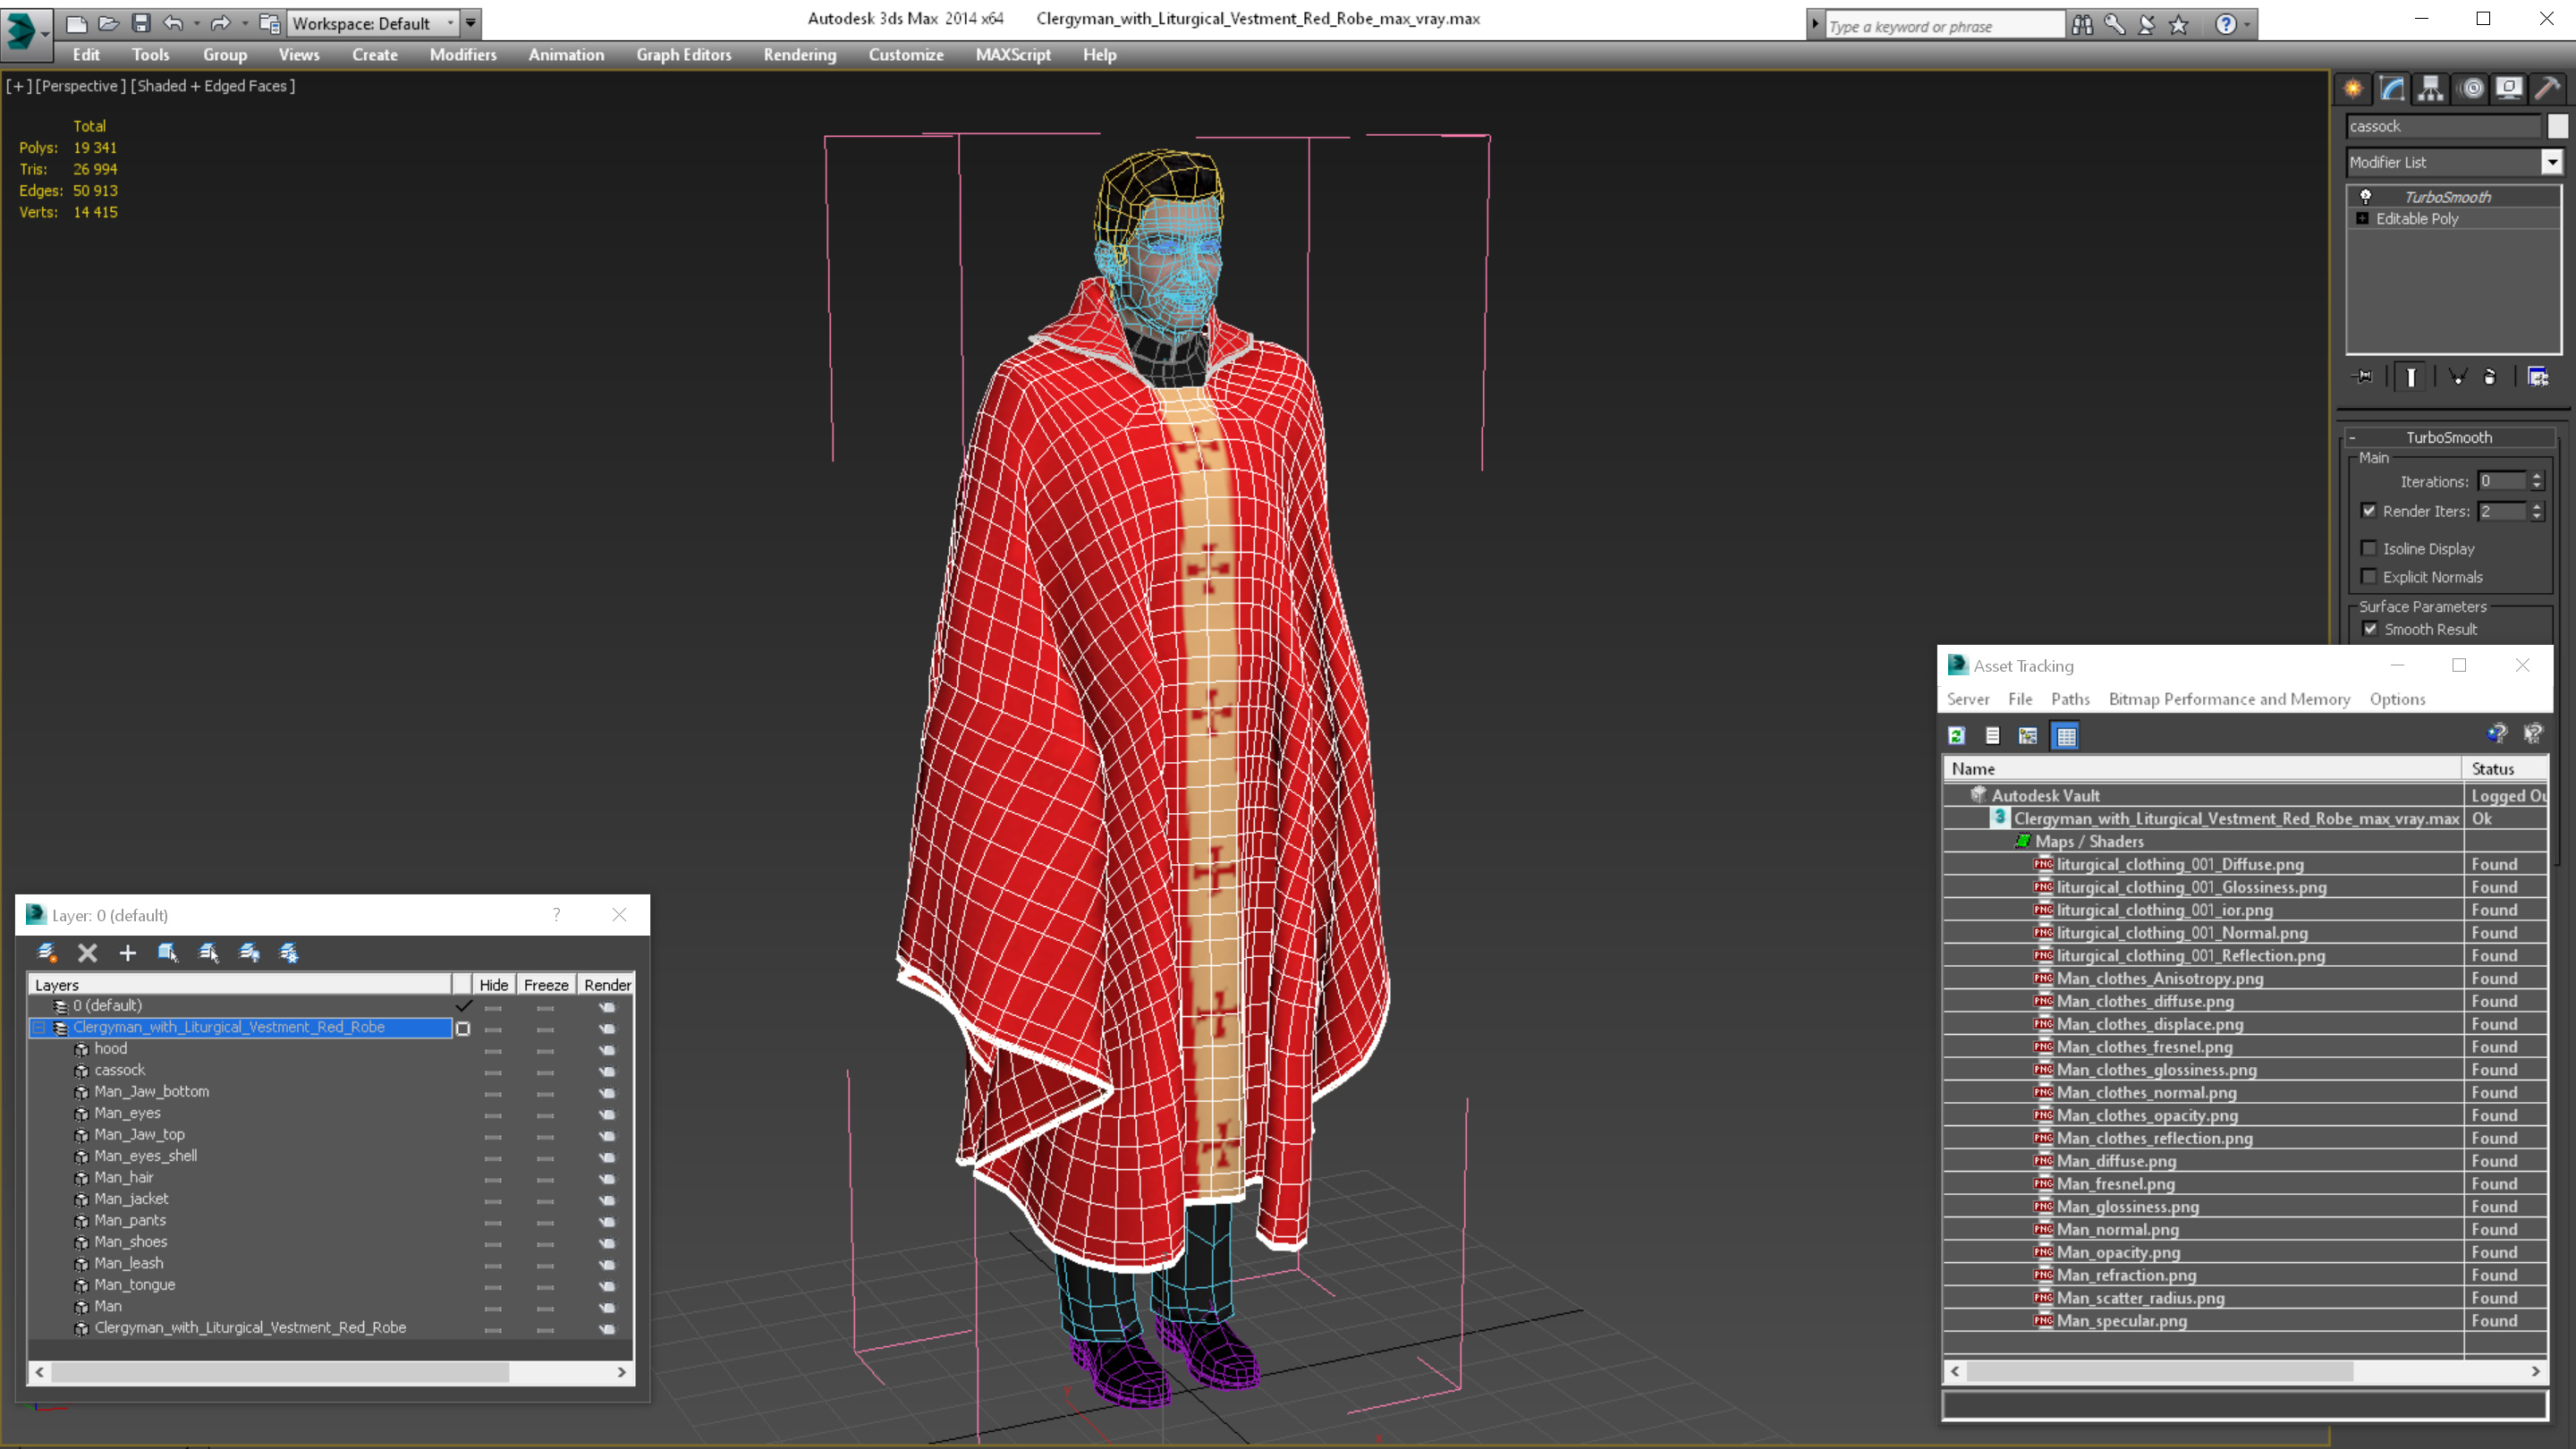Open the Modifier List dropdown
Viewport: 2576px width, 1449px height.
pos(2552,162)
